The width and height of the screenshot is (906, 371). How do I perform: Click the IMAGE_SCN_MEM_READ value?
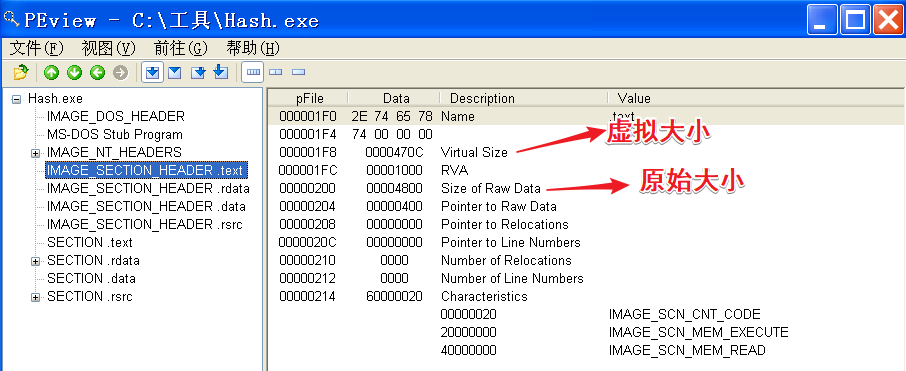pos(687,350)
